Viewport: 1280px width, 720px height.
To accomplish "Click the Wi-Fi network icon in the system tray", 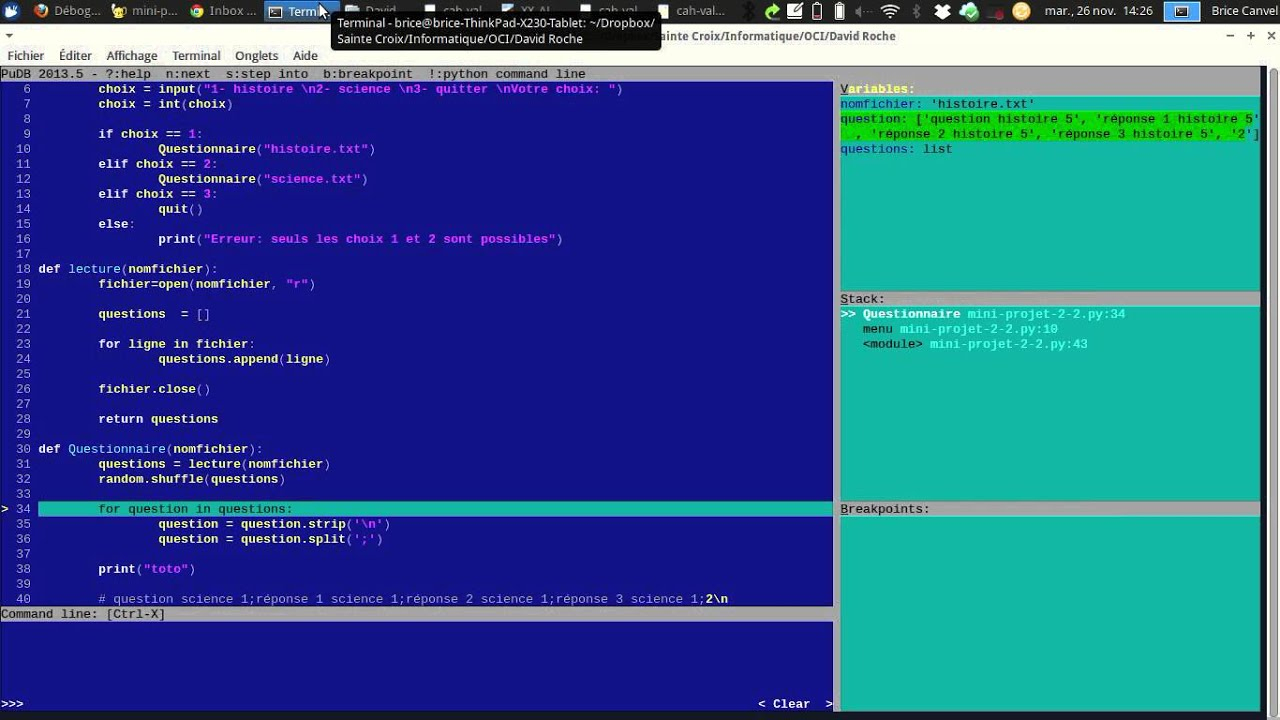I will click(x=889, y=12).
